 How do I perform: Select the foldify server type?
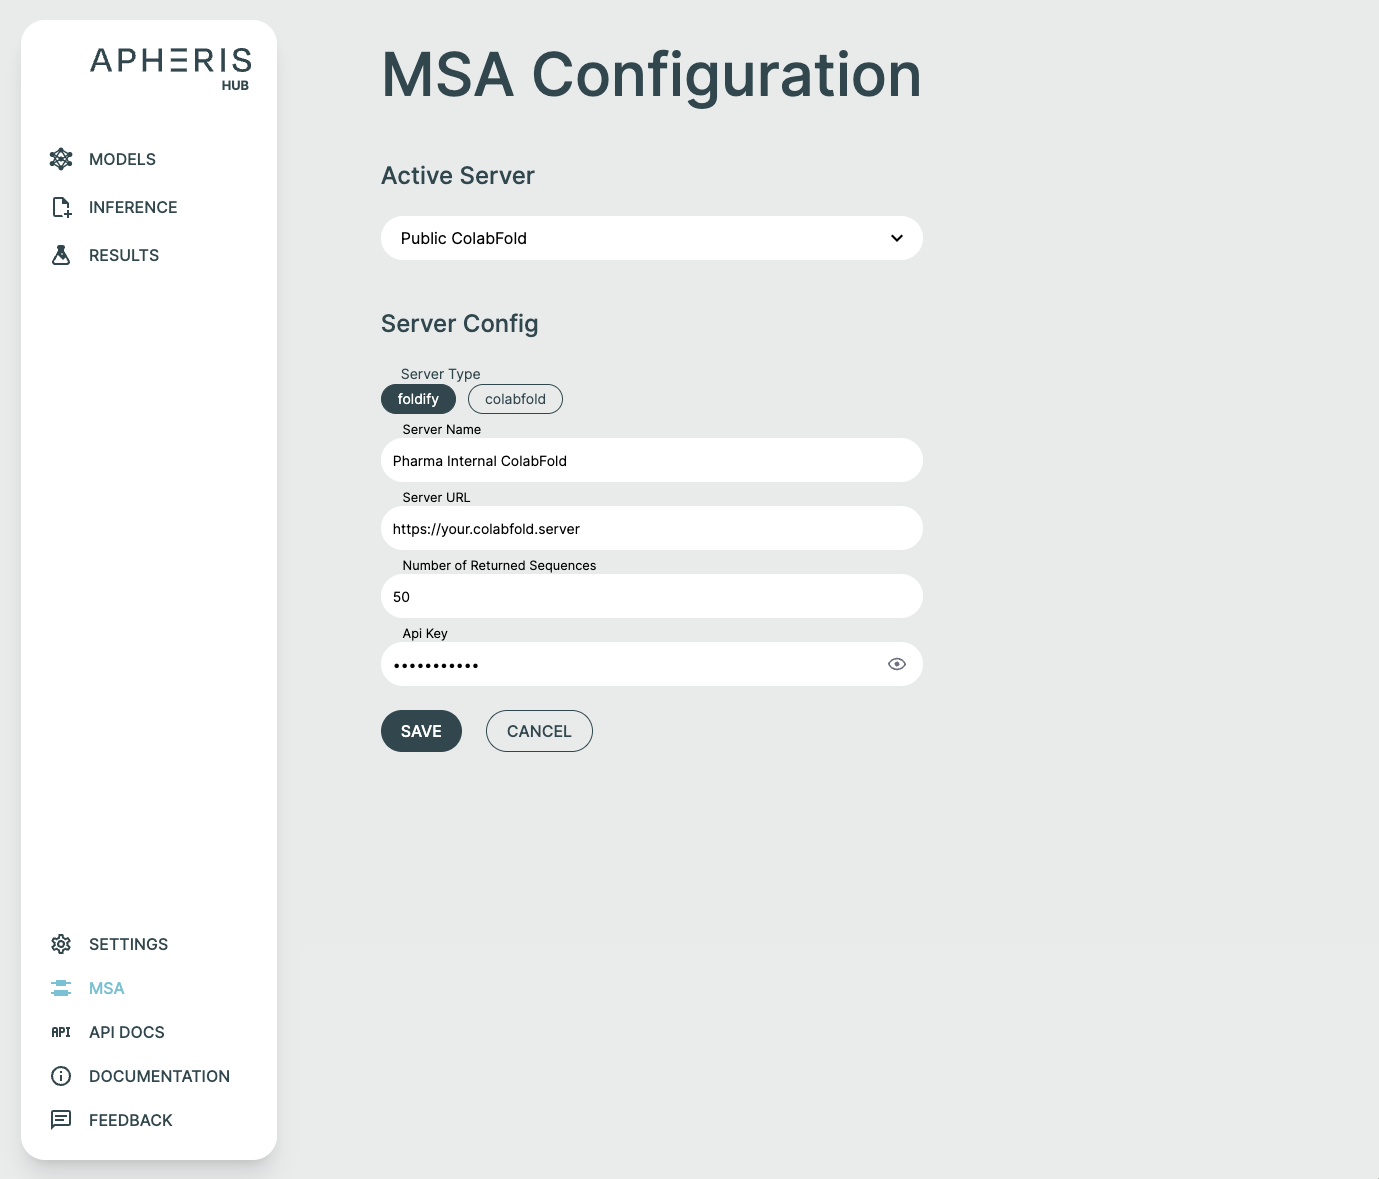coord(418,398)
